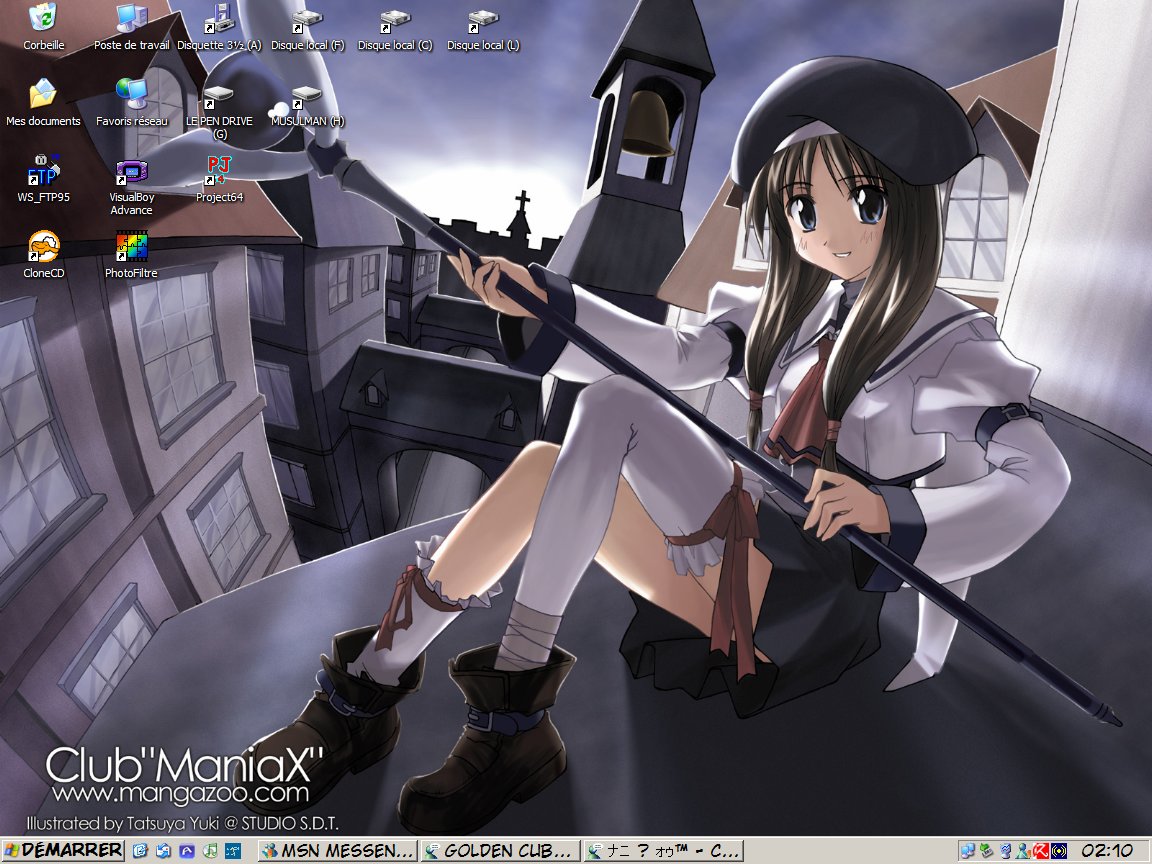Launch the green music note quick launch icon
Viewport: 1152px width, 864px height.
(x=210, y=851)
